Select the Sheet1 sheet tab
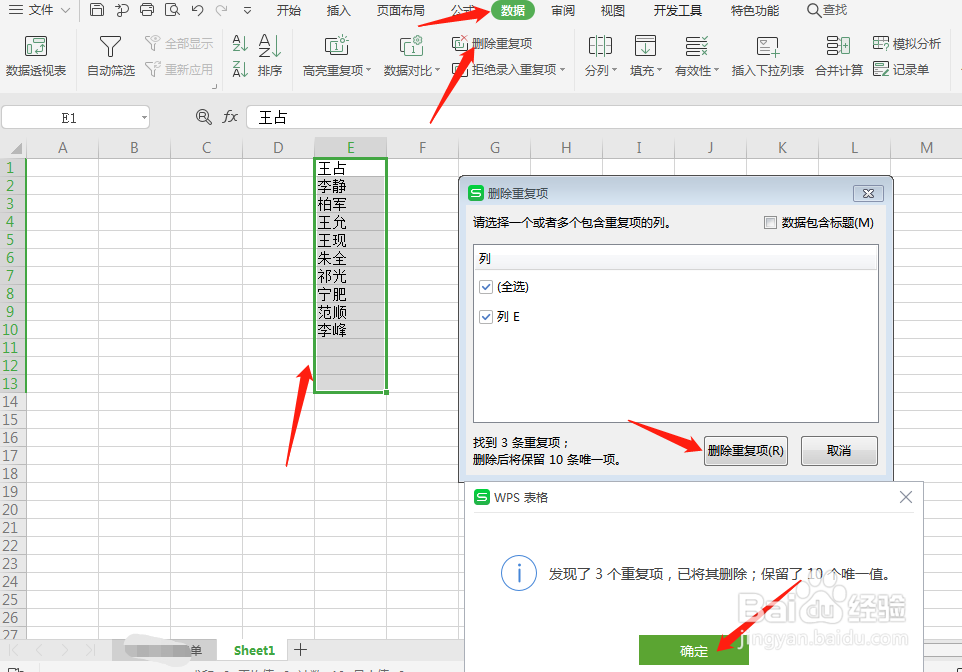Viewport: 962px width, 672px height. [254, 650]
